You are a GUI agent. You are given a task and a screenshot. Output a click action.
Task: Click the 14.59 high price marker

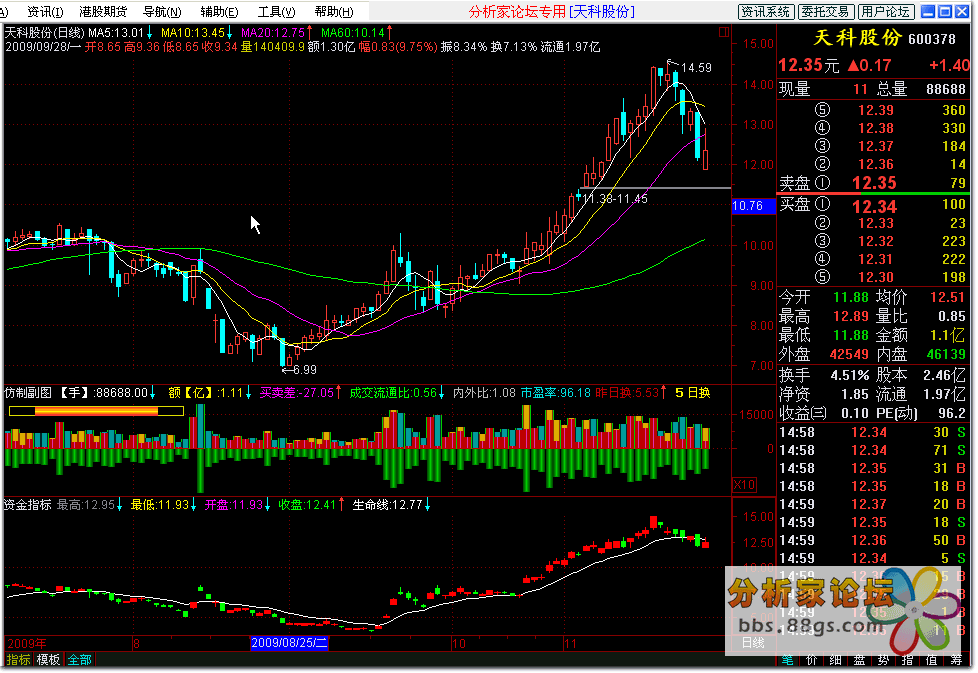[x=696, y=67]
